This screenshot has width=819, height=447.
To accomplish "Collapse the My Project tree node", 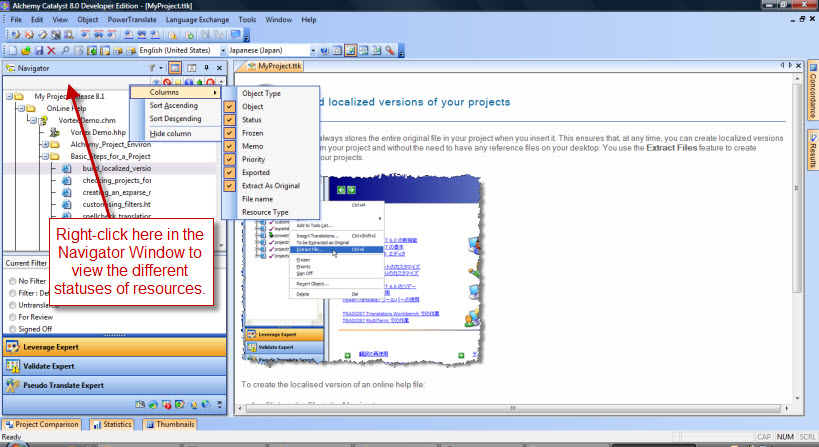I will click(9, 97).
